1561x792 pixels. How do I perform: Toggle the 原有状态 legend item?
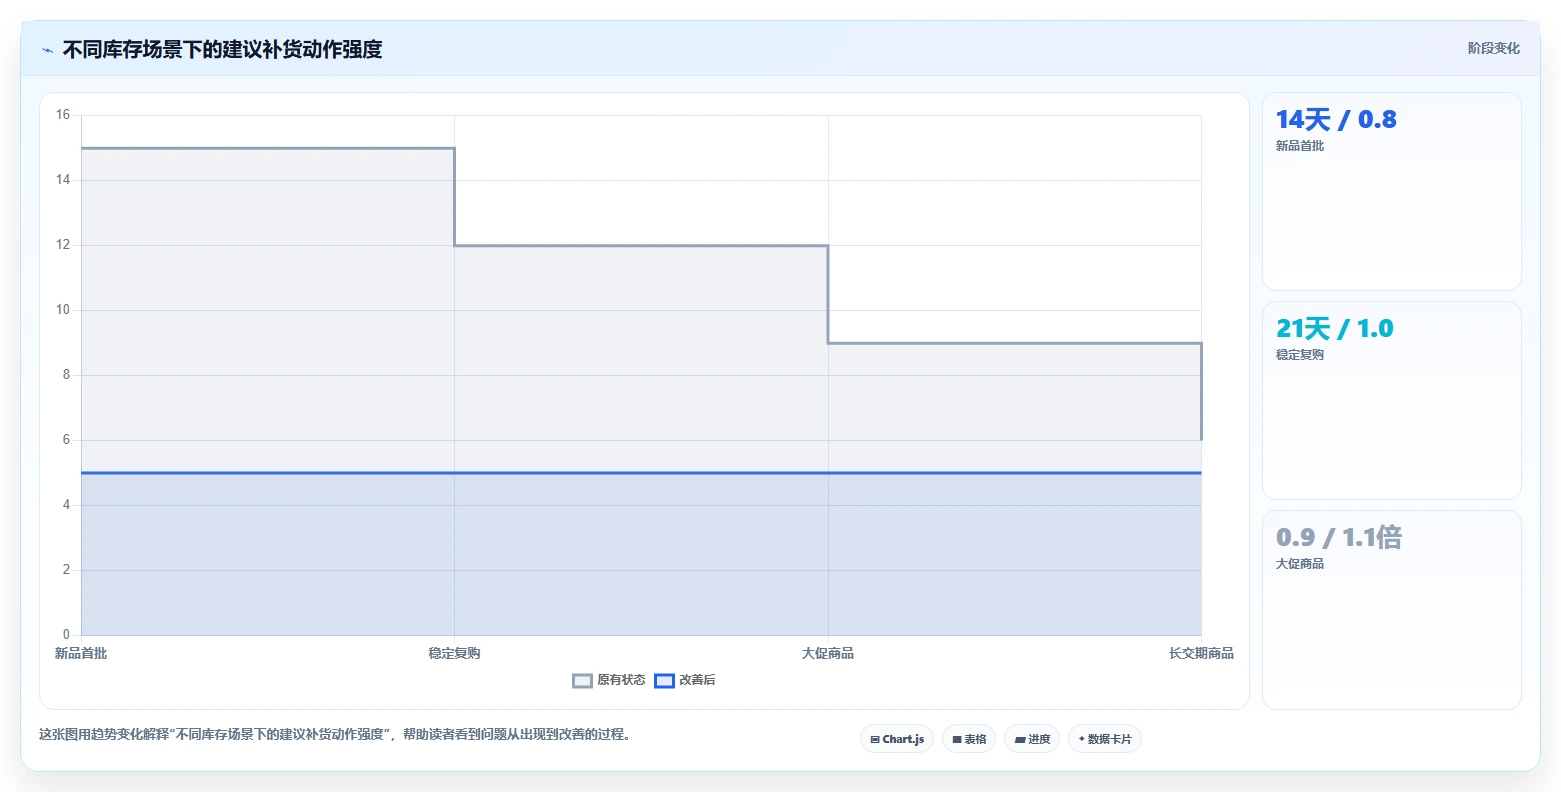pyautogui.click(x=609, y=680)
